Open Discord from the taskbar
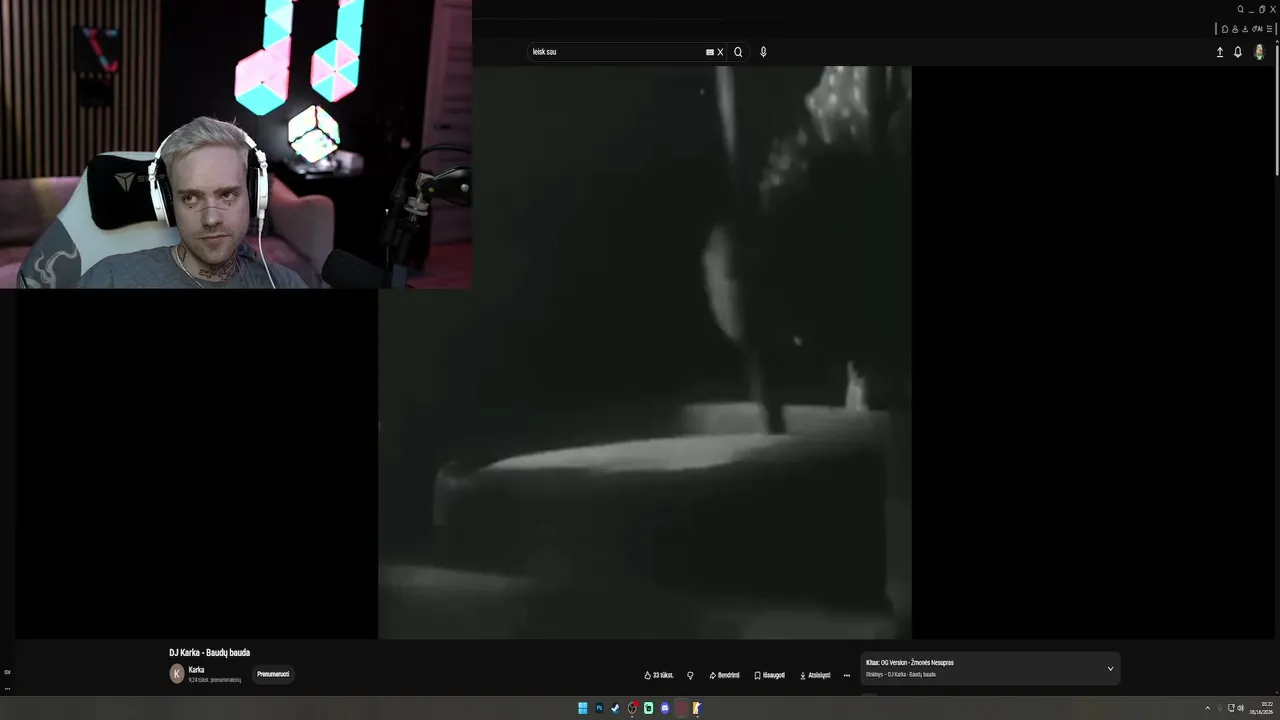The width and height of the screenshot is (1280, 720). point(665,708)
